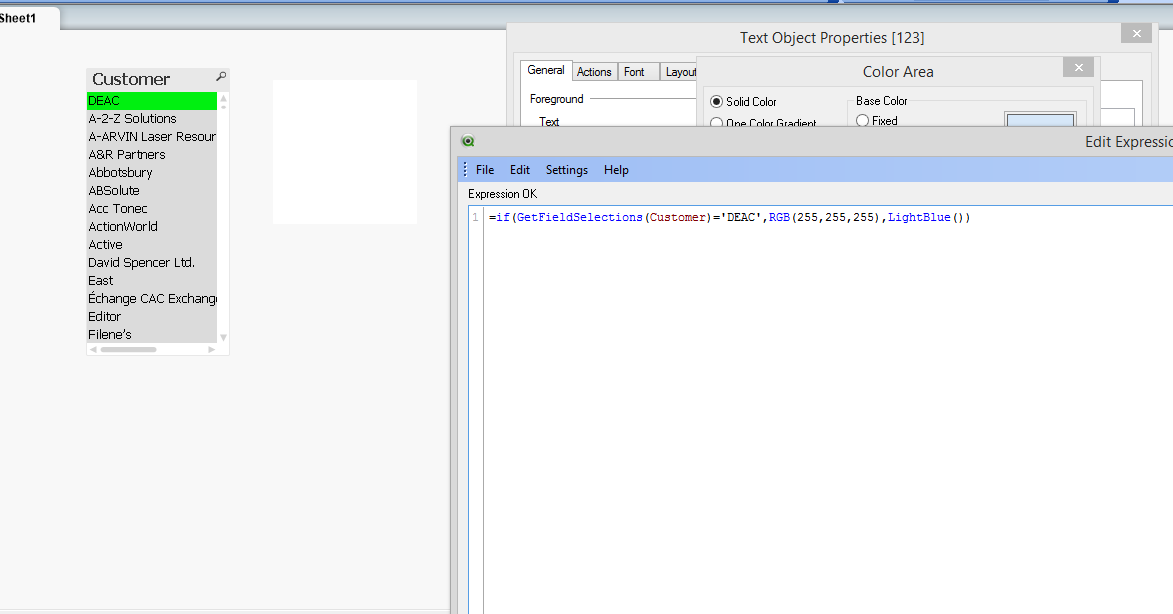Close the Color Area dialog

(x=1078, y=68)
